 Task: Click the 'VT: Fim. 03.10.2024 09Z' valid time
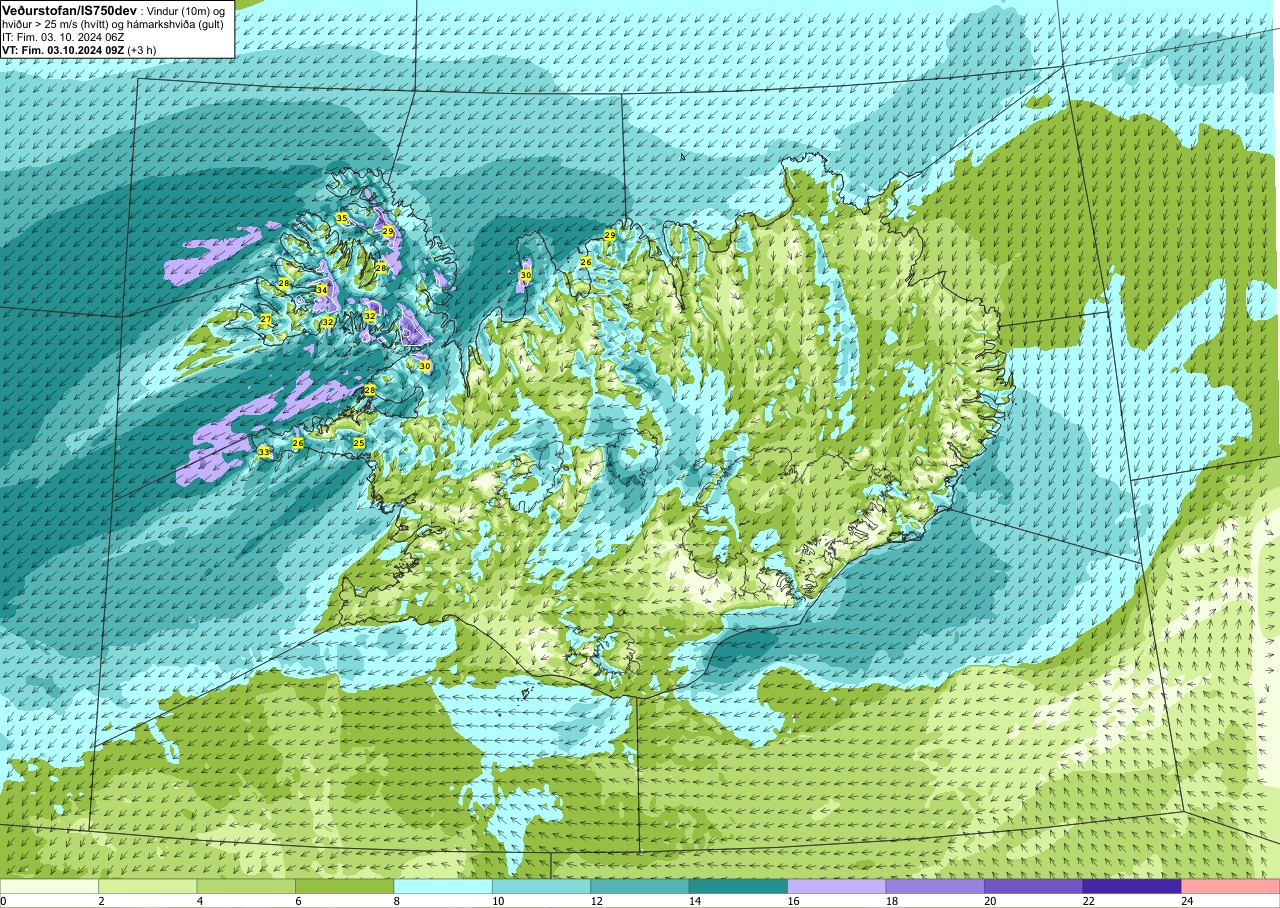(x=64, y=50)
